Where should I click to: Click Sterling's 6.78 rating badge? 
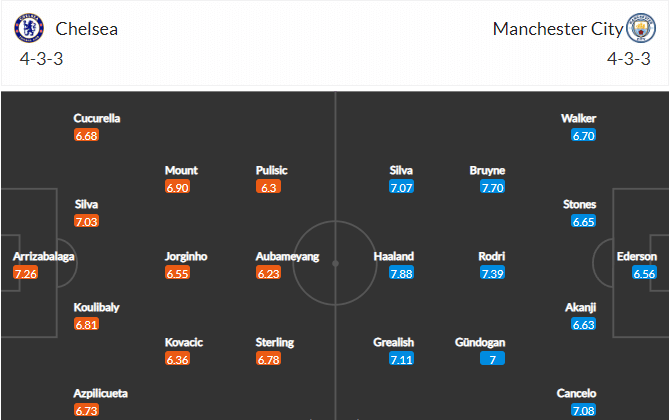pos(268,359)
